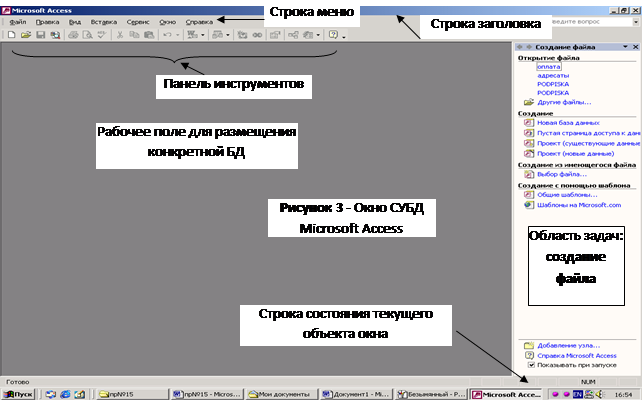Click the task pane Forward arrow

529,47
